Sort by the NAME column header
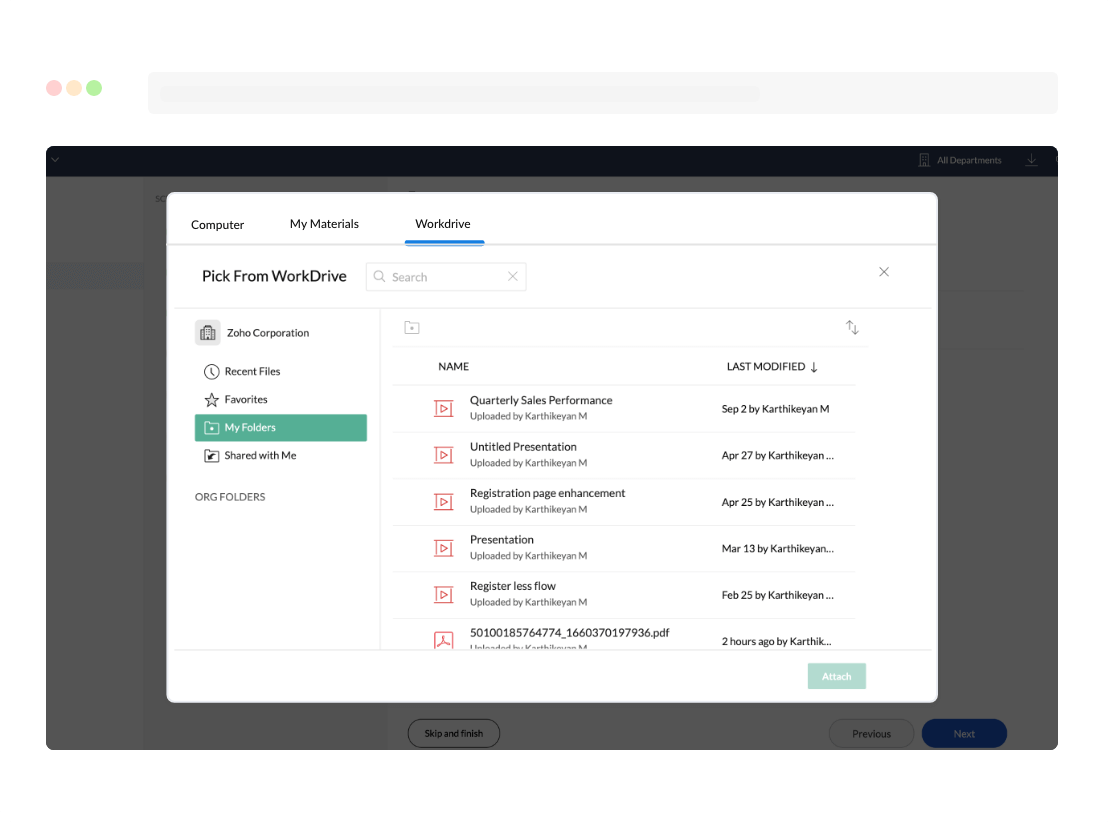The image size is (1118, 822). (453, 366)
